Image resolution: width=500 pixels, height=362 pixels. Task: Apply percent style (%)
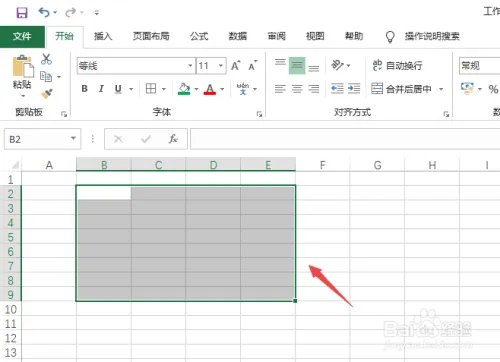click(493, 89)
